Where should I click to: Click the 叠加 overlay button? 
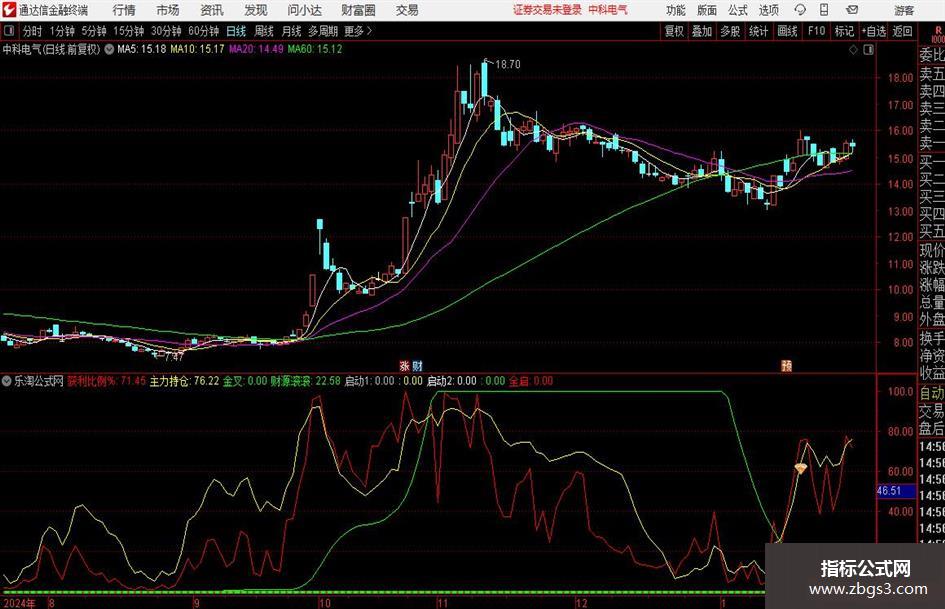click(x=702, y=31)
